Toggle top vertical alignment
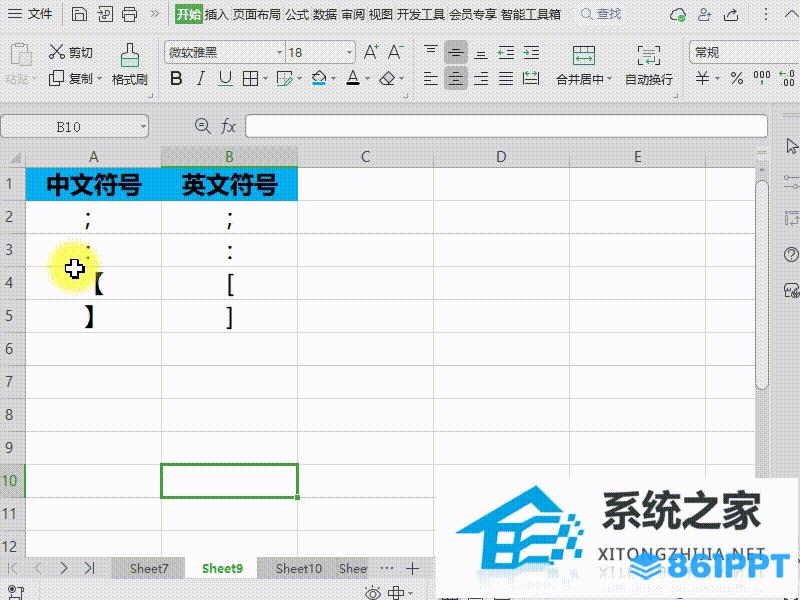 [x=431, y=52]
